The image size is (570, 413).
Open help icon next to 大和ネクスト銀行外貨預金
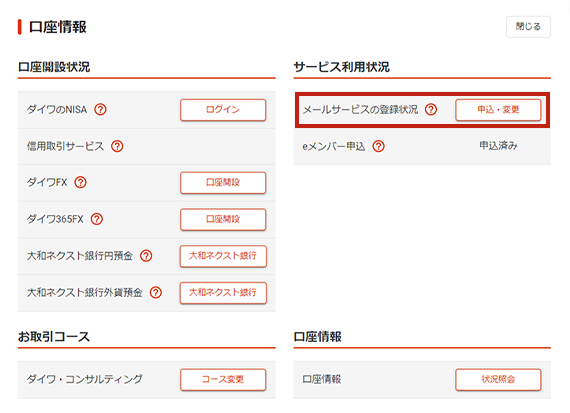(156, 292)
